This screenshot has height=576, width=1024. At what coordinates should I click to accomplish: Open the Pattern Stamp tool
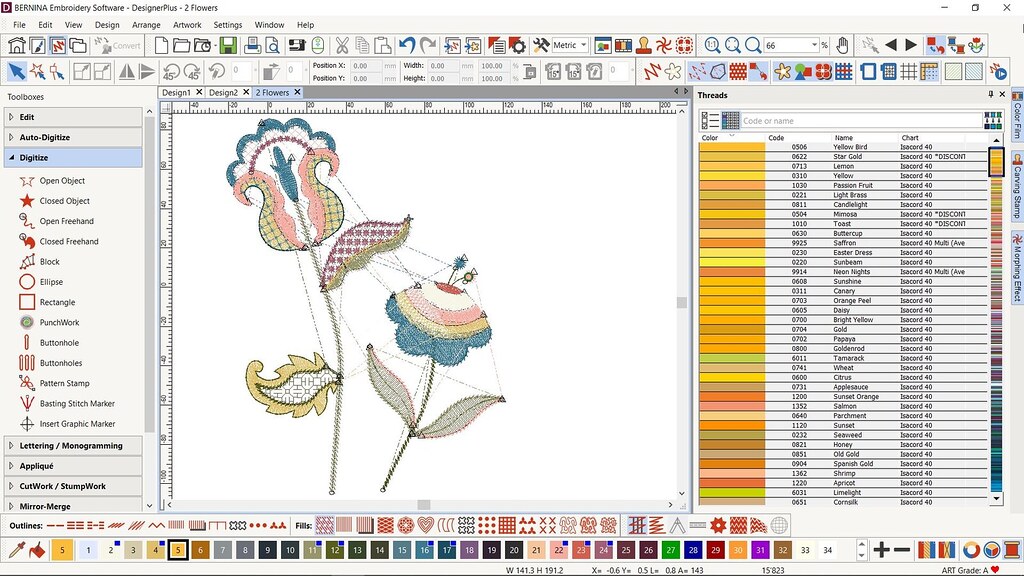[65, 383]
